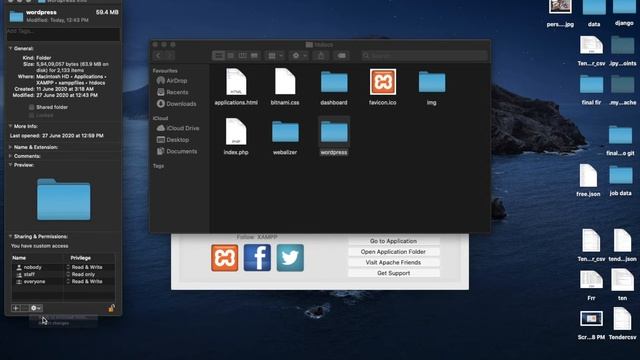The image size is (640, 360).
Task: Open the Finder group-by dropdown
Action: (275, 56)
